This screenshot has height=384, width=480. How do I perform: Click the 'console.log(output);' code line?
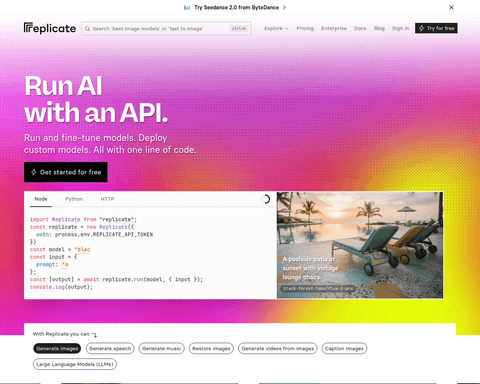tap(61, 287)
